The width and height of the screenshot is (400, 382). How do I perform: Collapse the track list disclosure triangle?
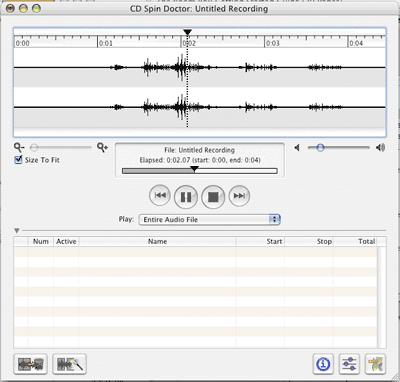(17, 230)
